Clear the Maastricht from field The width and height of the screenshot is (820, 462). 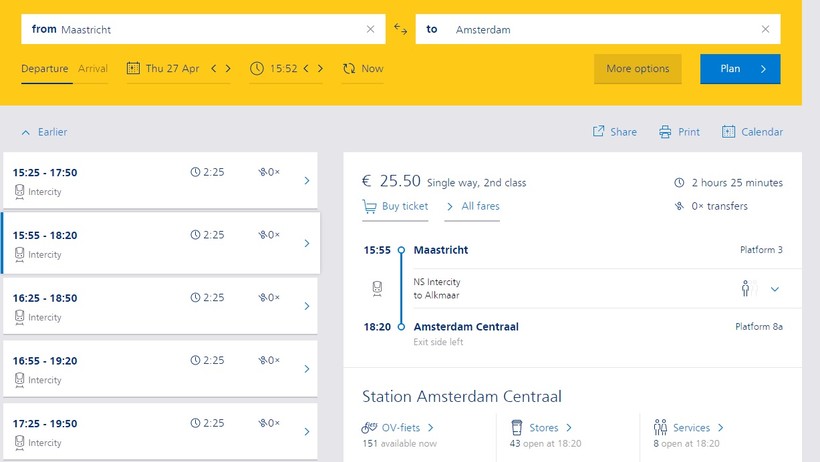coord(370,29)
